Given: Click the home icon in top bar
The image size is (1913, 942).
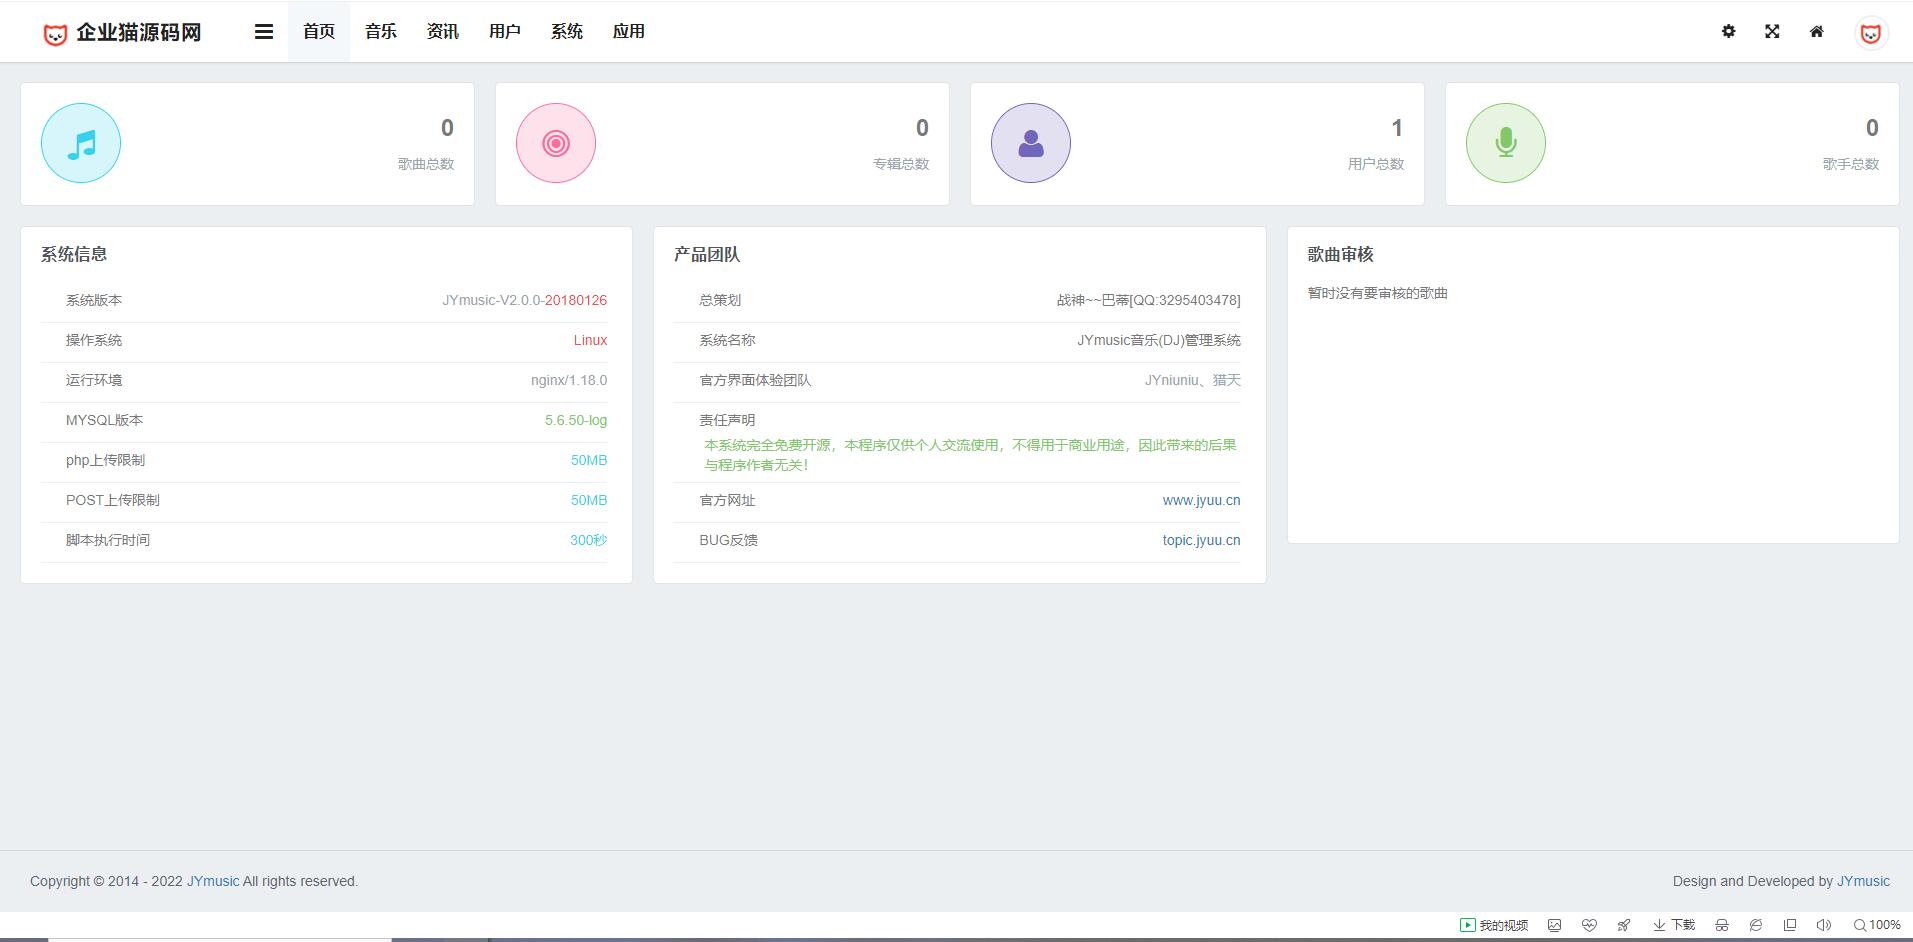Looking at the screenshot, I should tap(1816, 32).
